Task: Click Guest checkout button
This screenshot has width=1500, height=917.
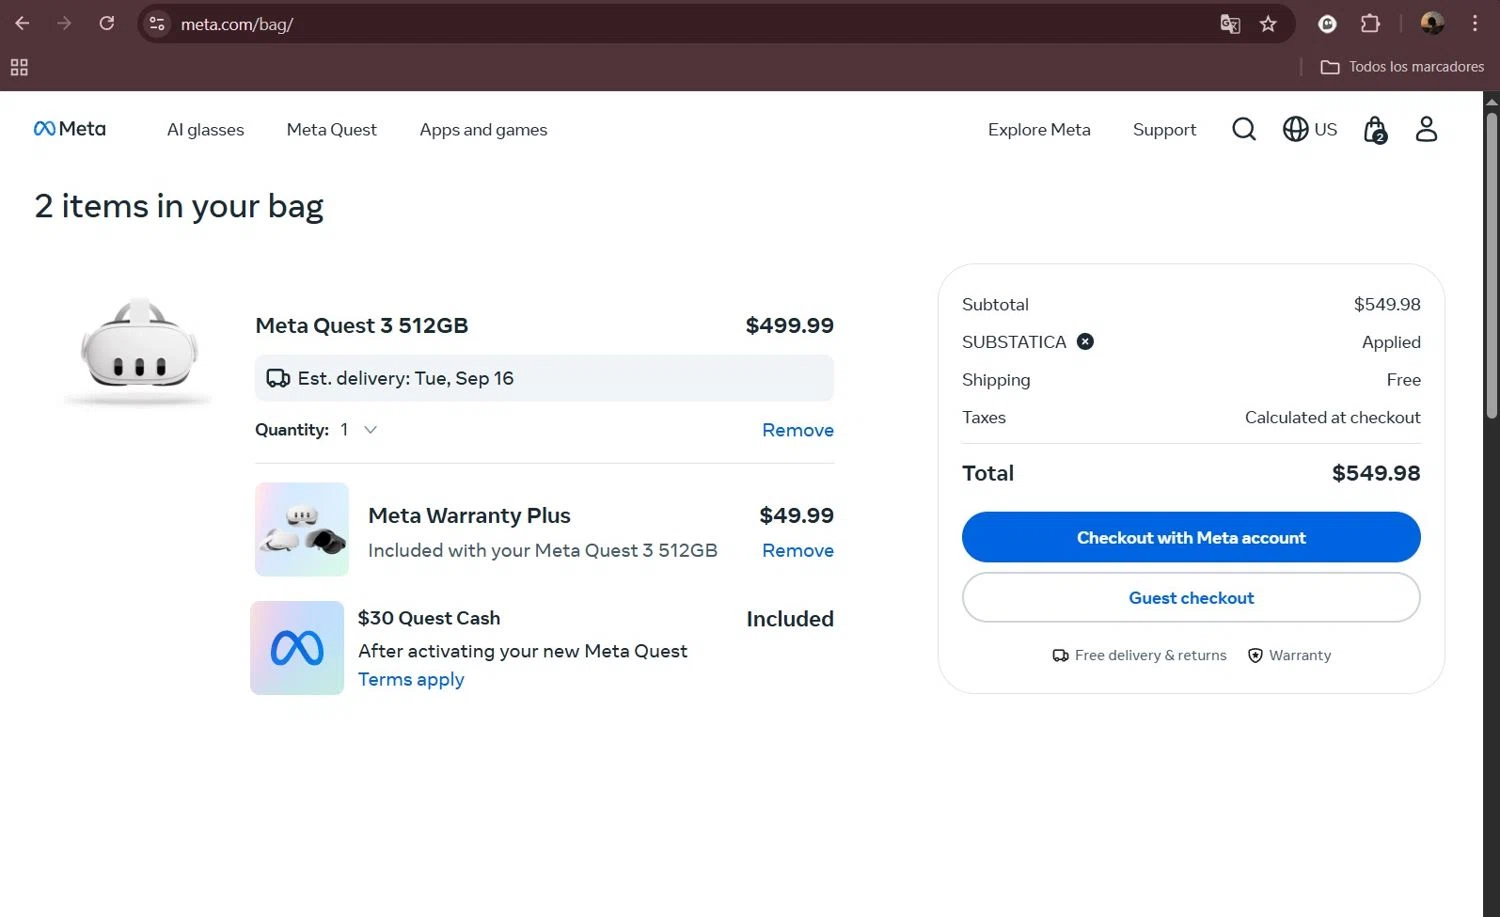Action: point(1191,597)
